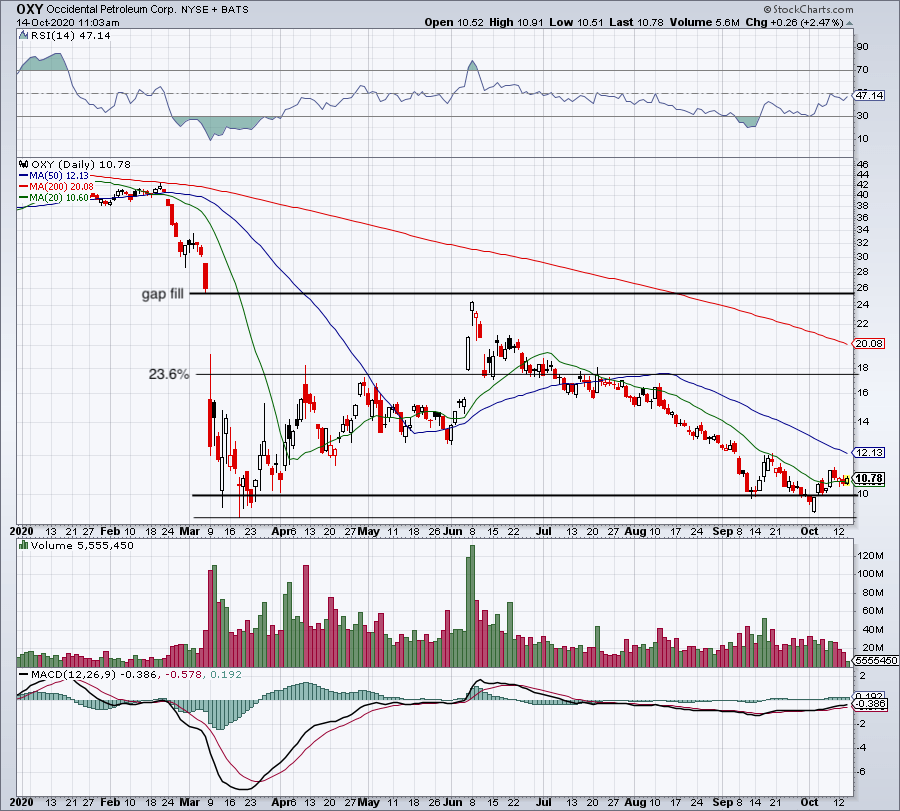The width and height of the screenshot is (900, 811).
Task: Select the candlestick chart icon beside OXY (Daily)
Action: click(23, 165)
